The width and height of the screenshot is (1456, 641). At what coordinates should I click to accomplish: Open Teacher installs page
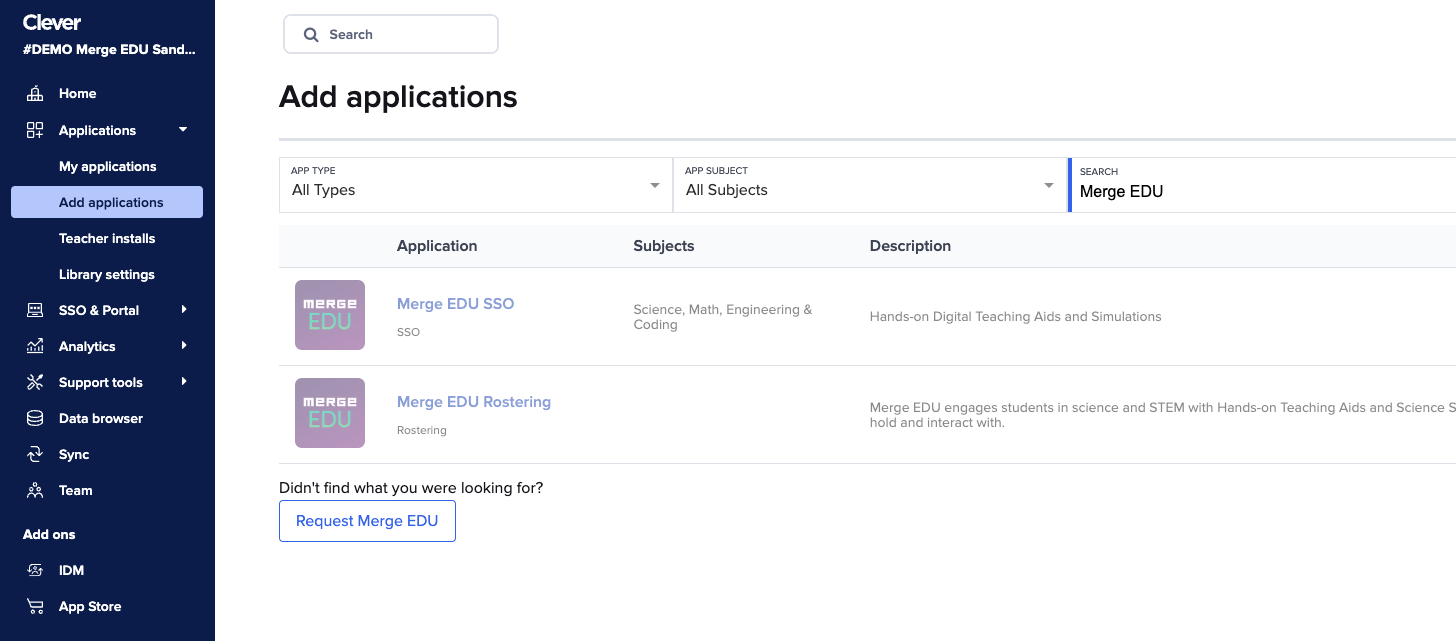pyautogui.click(x=107, y=238)
